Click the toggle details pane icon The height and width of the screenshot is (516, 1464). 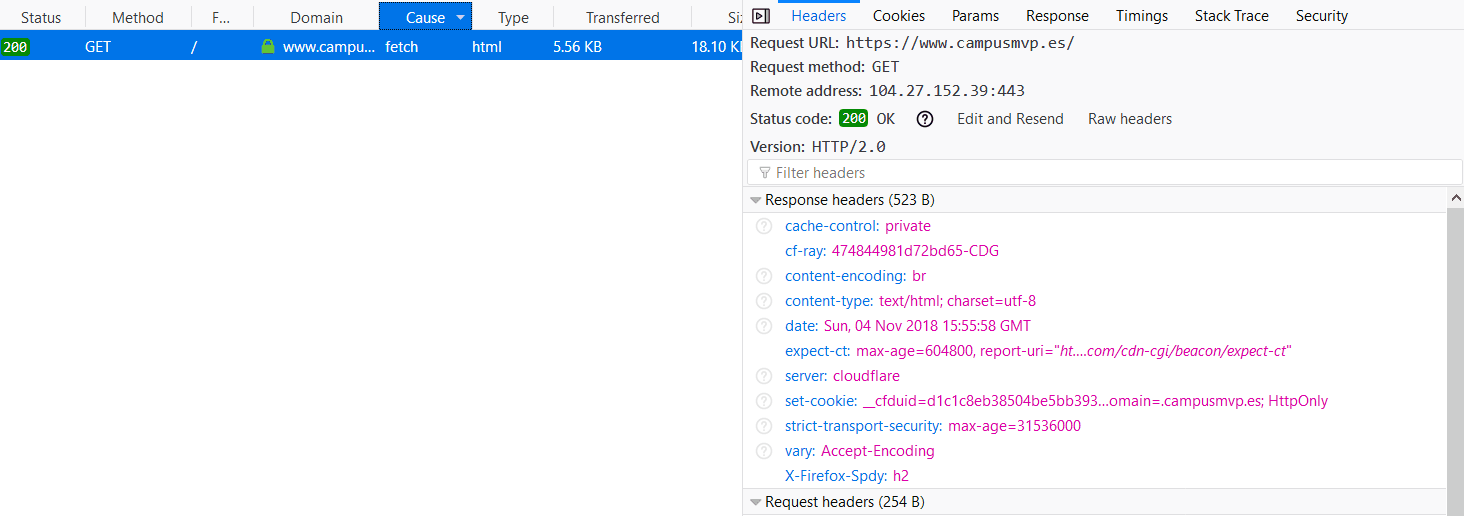[761, 15]
